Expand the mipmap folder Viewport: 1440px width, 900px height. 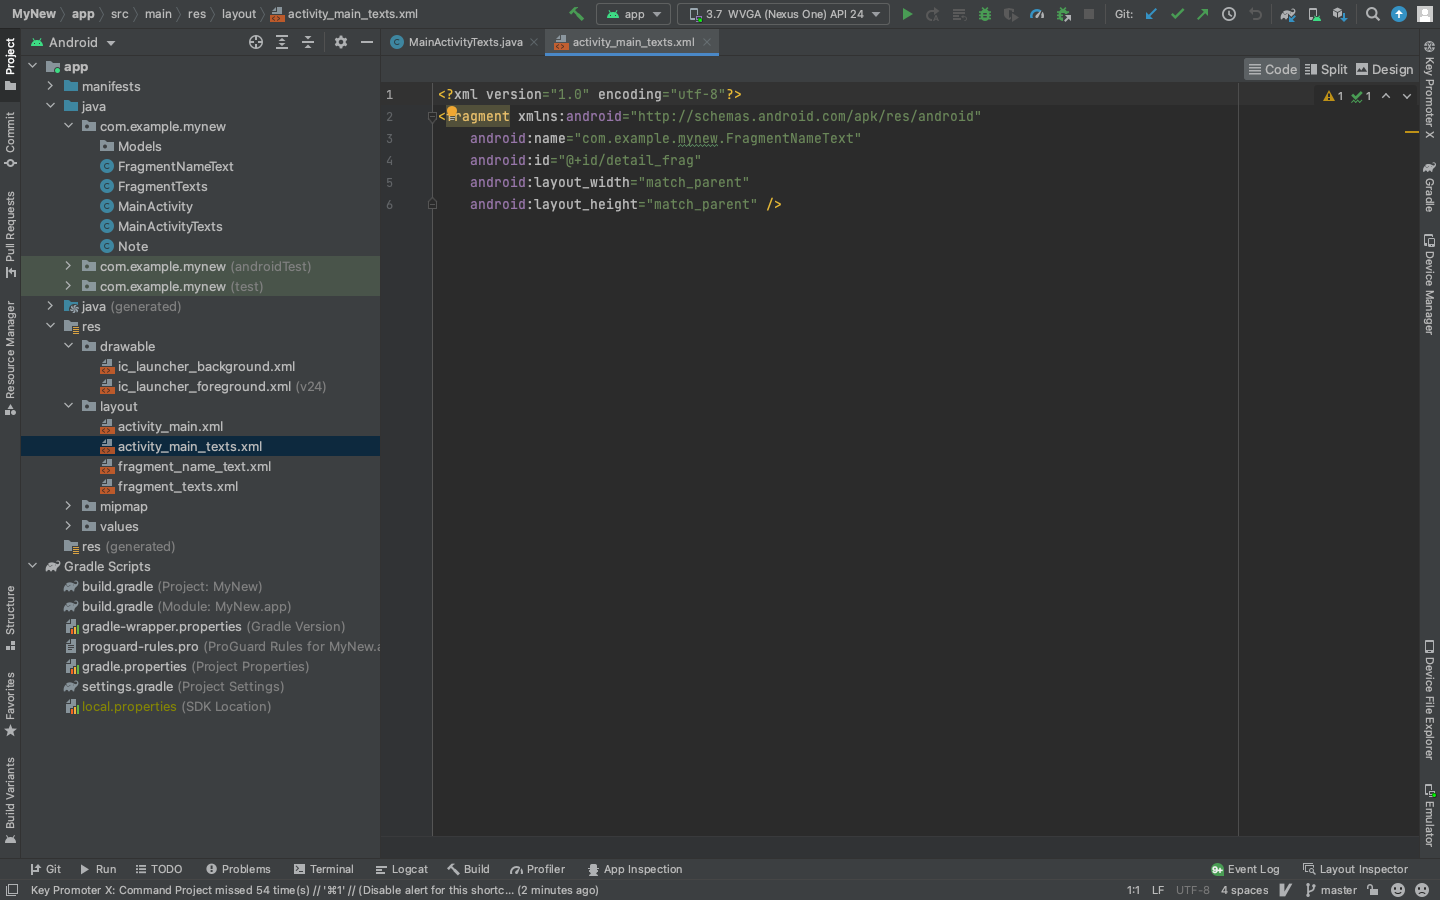(x=68, y=506)
